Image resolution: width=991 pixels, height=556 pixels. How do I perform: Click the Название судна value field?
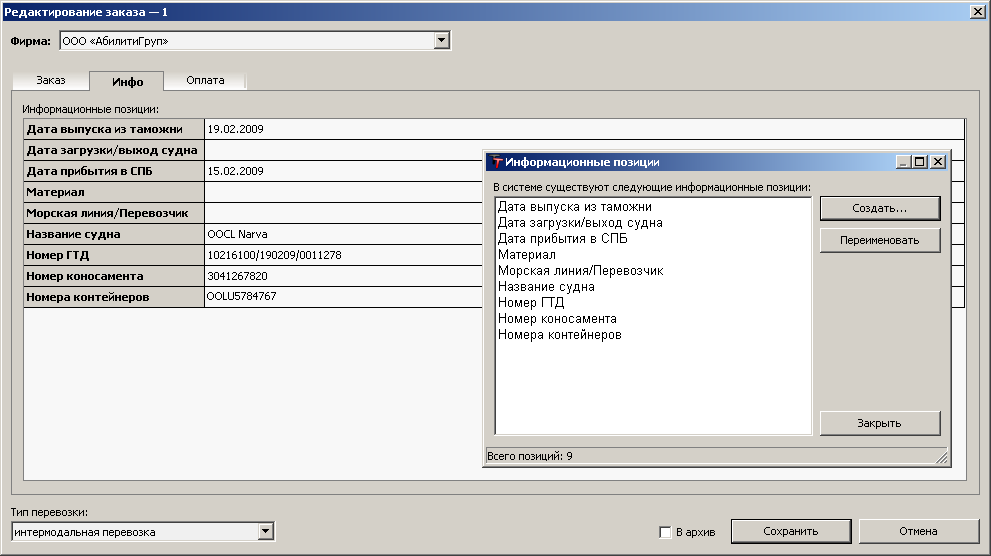340,234
